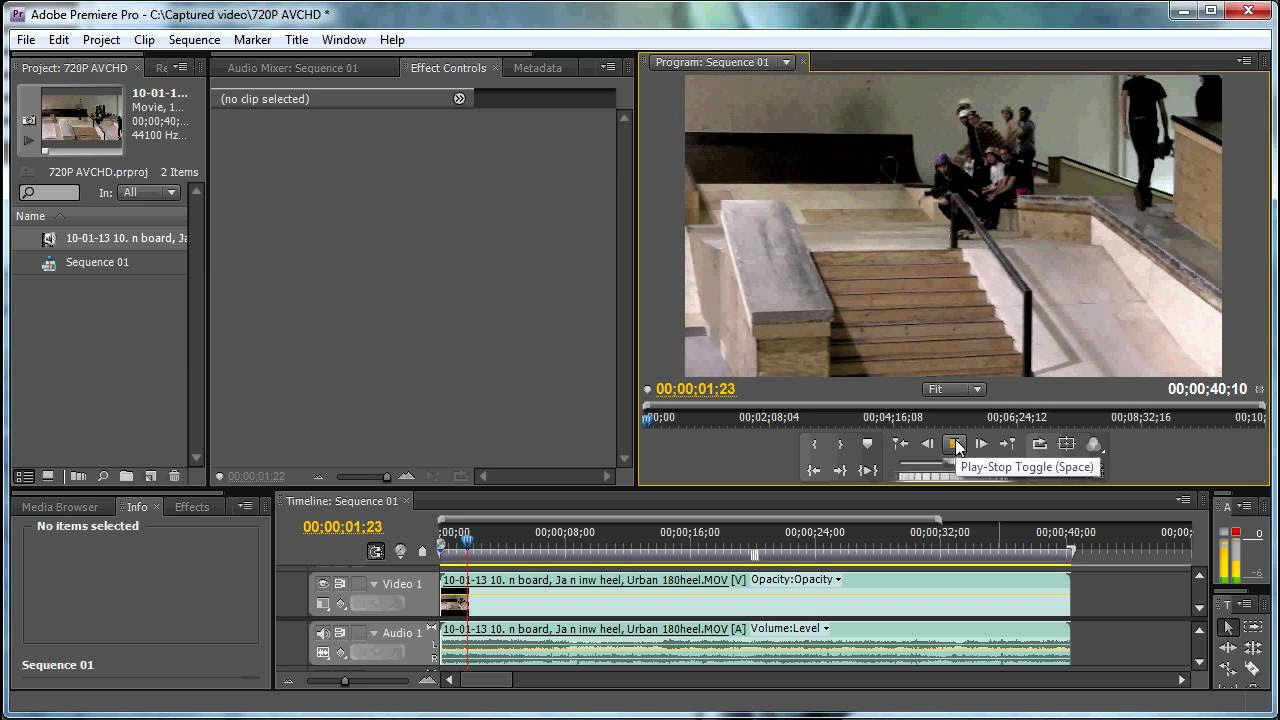Viewport: 1280px width, 720px height.
Task: Switch to the Media Browser tab
Action: coord(60,507)
